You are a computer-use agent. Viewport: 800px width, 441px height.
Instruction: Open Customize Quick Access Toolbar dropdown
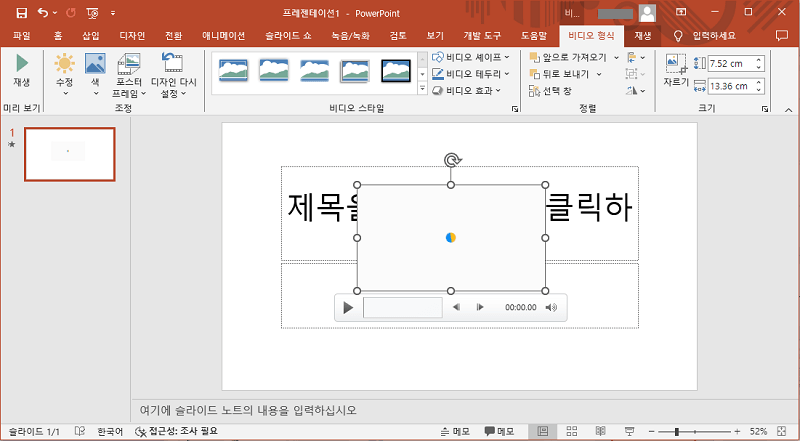point(113,13)
